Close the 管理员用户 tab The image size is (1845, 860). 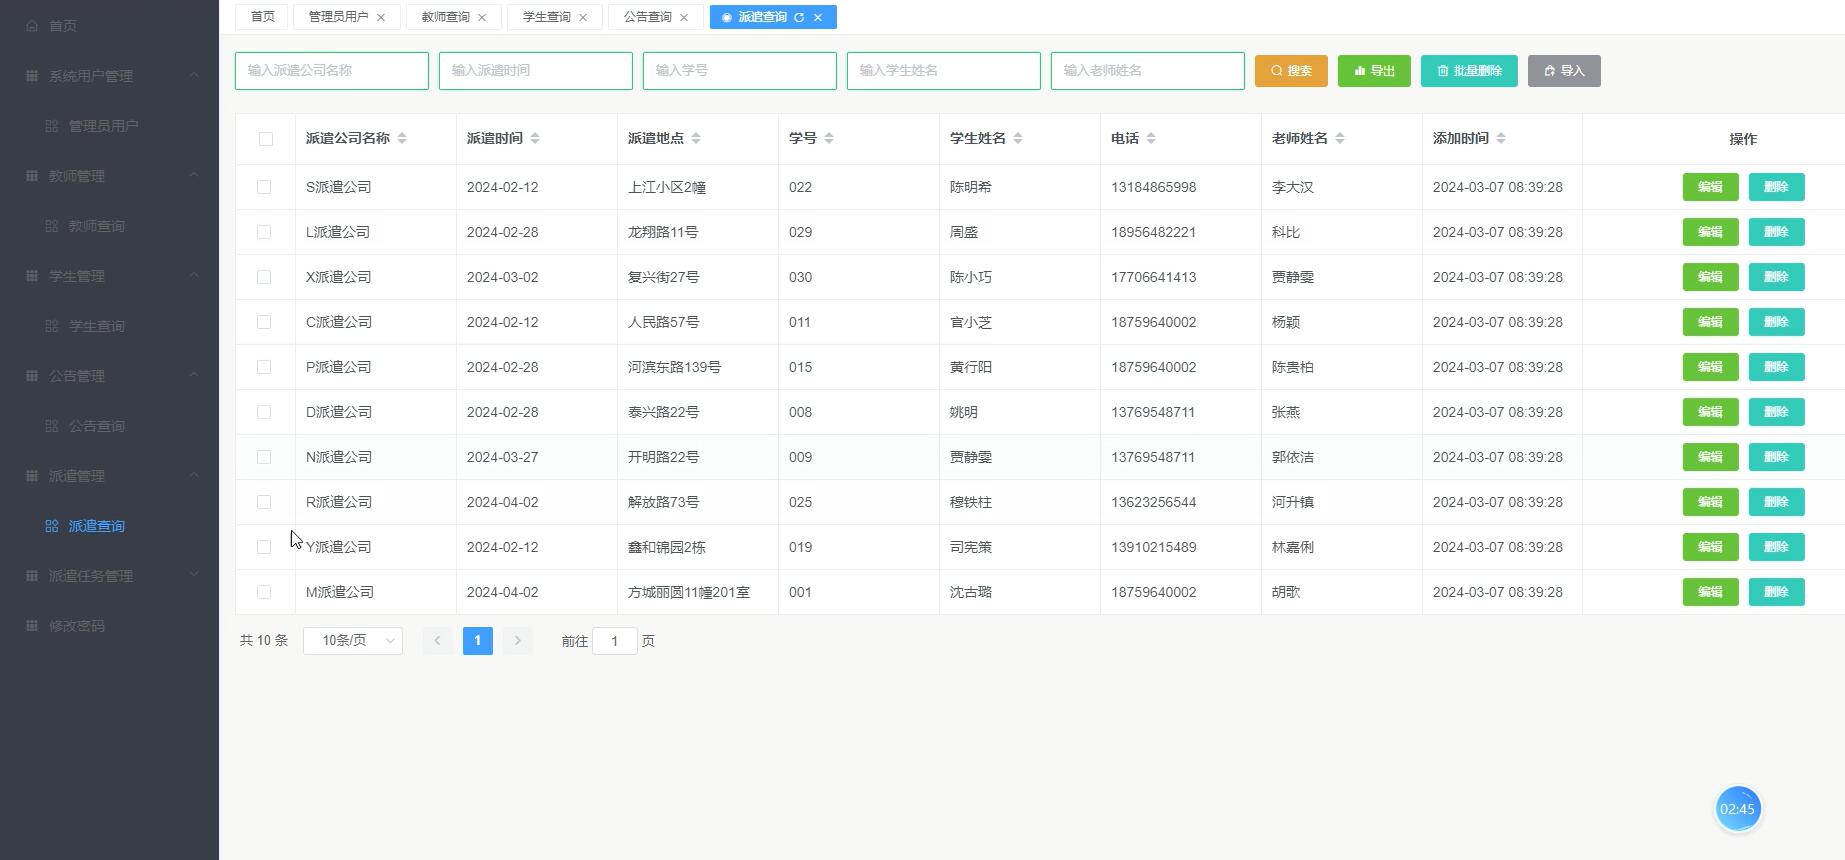click(x=381, y=17)
